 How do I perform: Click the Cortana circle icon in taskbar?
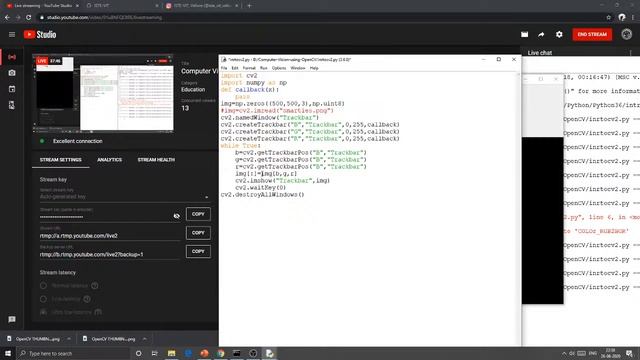138,353
